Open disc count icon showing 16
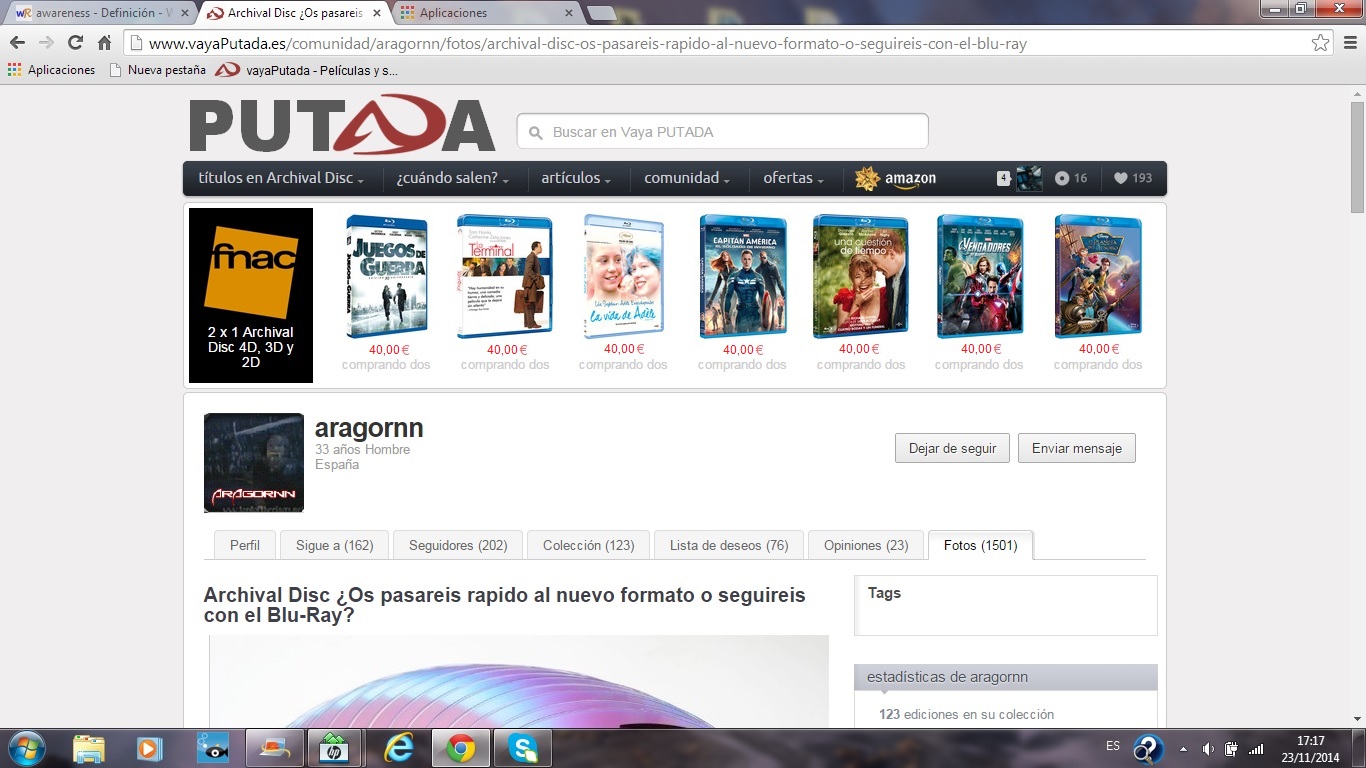The image size is (1366, 768). [1070, 178]
